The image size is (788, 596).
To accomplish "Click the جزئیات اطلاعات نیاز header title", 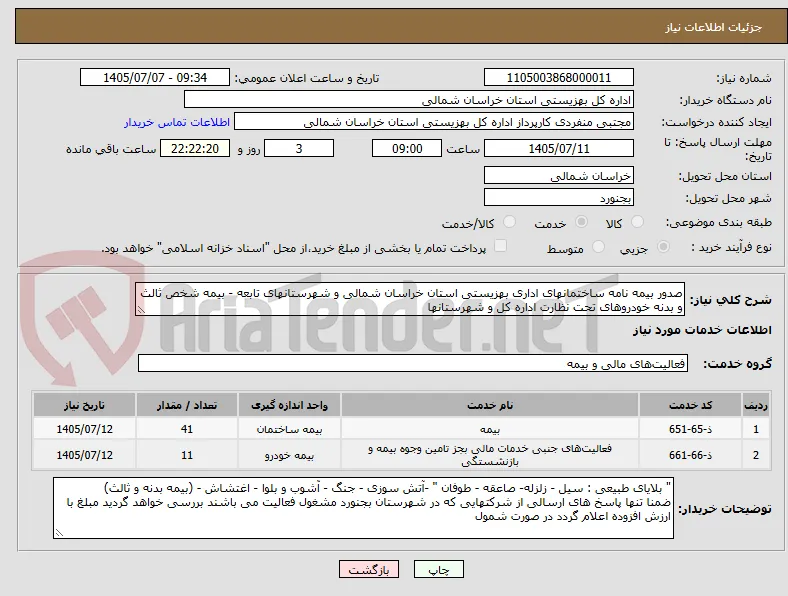I will [x=714, y=27].
